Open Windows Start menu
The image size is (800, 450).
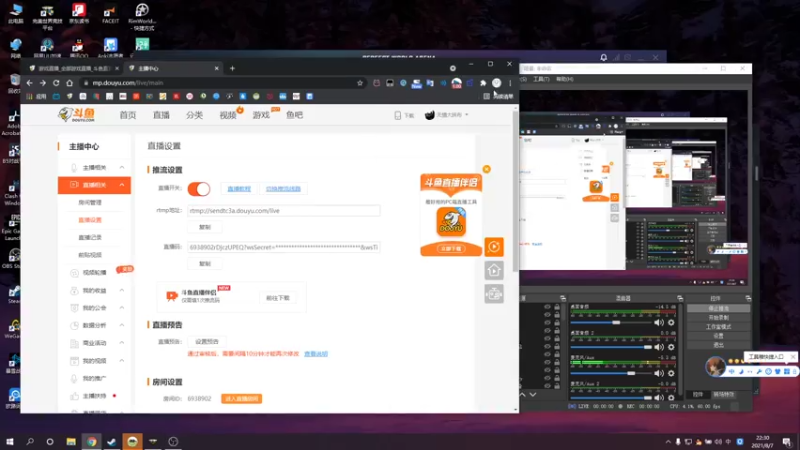pos(9,441)
